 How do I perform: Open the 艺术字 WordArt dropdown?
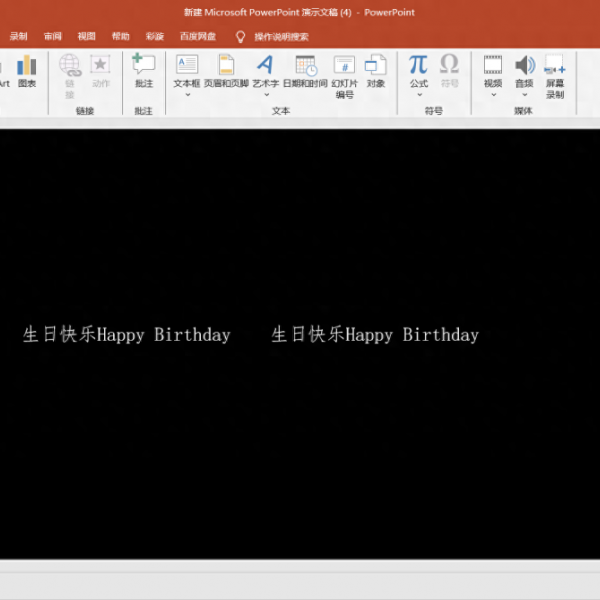pyautogui.click(x=265, y=95)
